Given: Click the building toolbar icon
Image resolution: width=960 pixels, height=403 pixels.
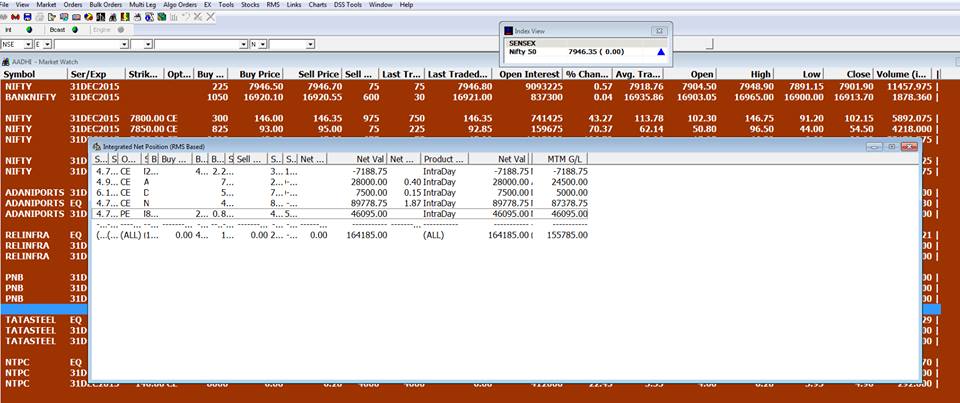Looking at the screenshot, I should (x=113, y=17).
